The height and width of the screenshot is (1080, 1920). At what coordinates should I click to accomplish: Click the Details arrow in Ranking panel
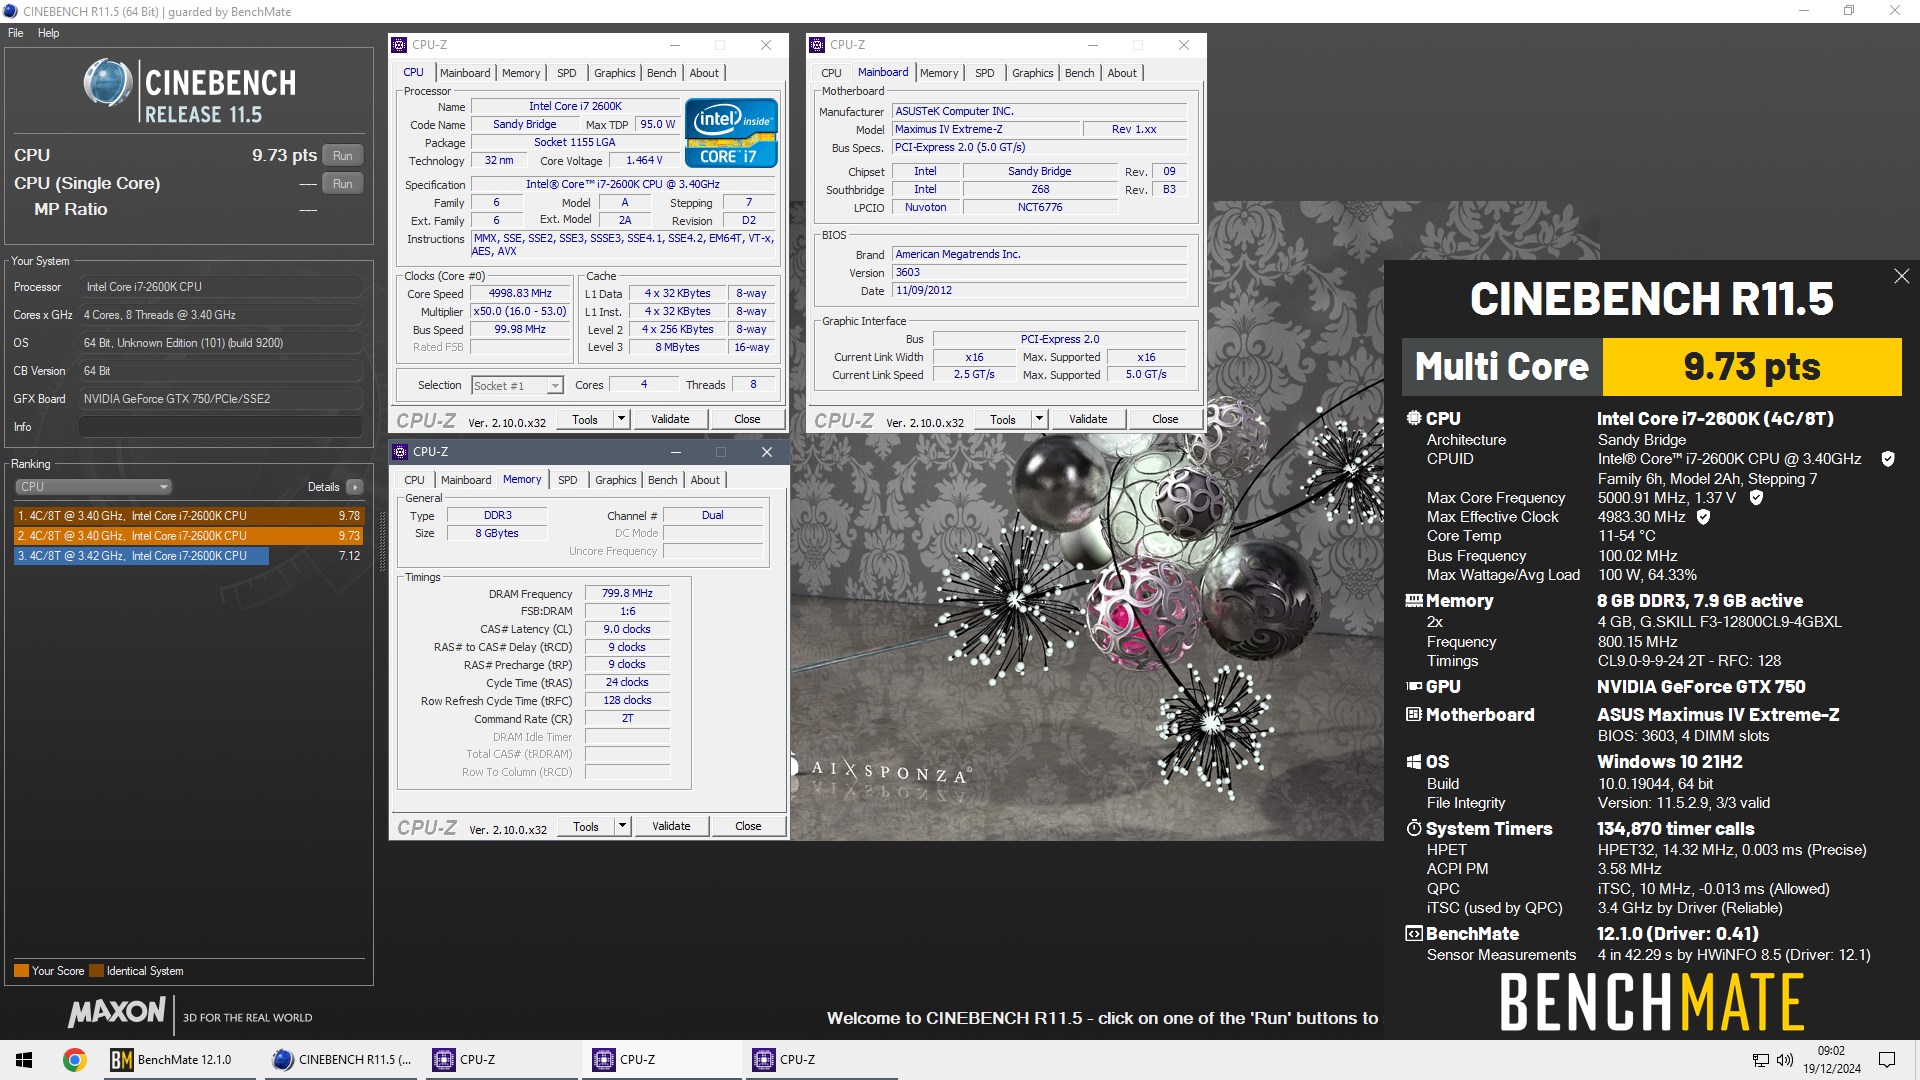pos(354,487)
